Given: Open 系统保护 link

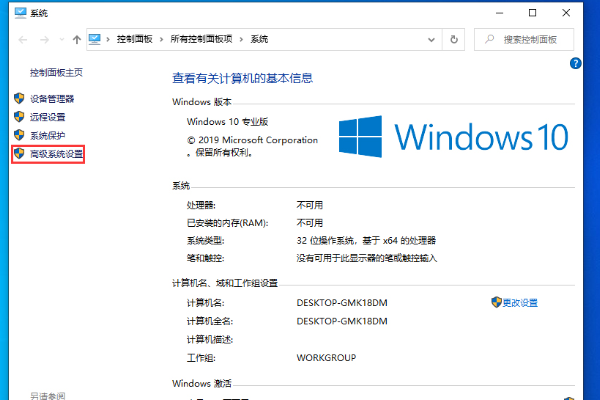Looking at the screenshot, I should pos(47,135).
